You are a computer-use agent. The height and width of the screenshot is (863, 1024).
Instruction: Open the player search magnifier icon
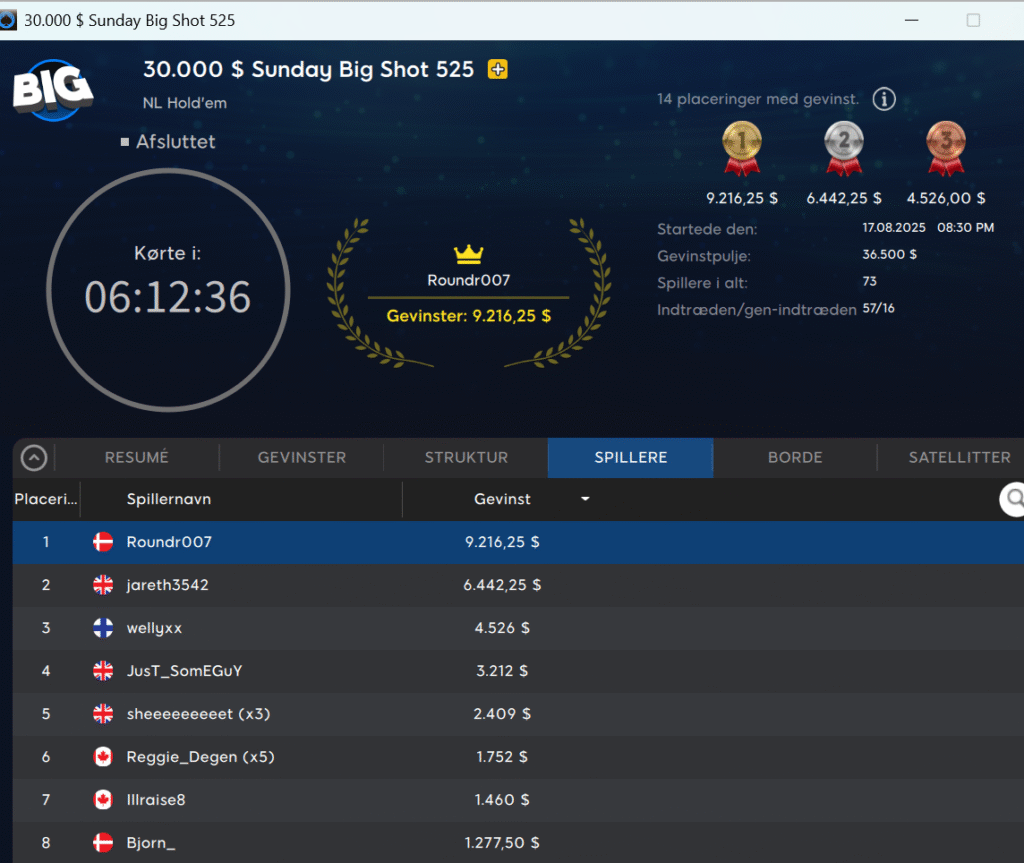click(x=1013, y=498)
